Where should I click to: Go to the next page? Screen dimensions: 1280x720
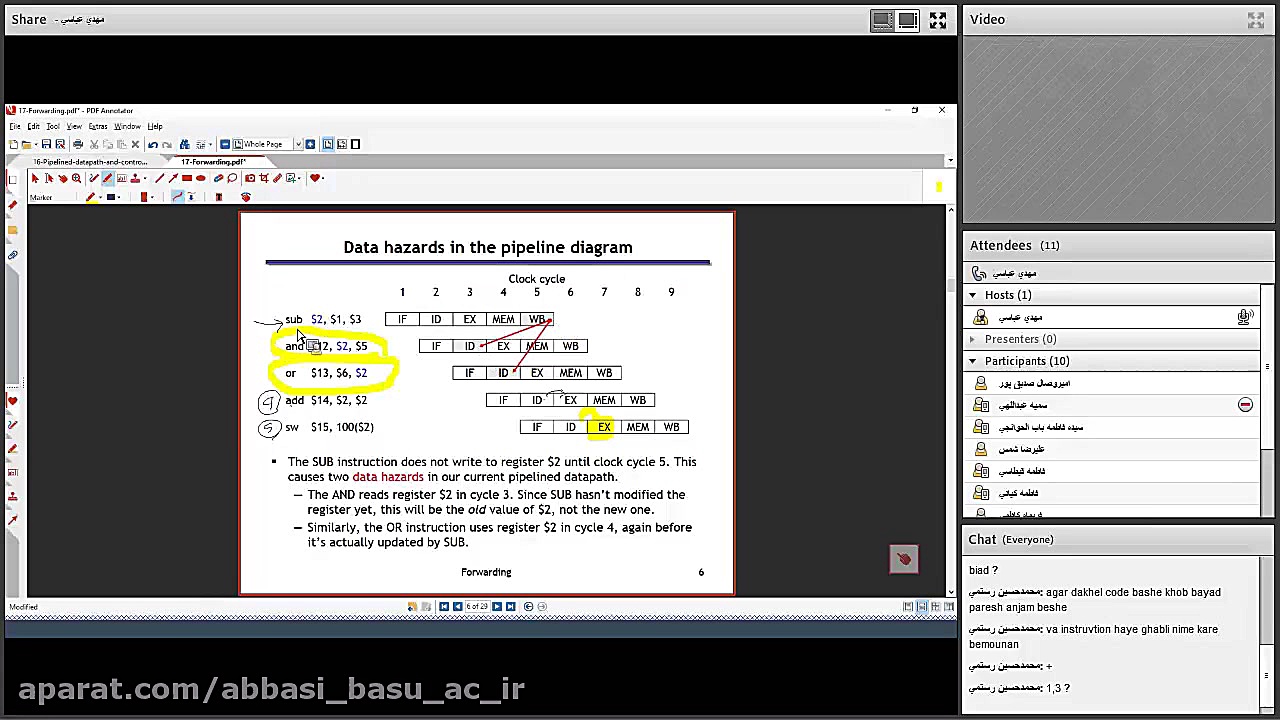point(497,606)
